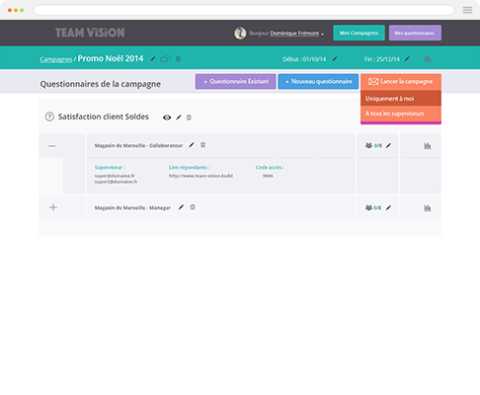Add a Nouveau questionnaire

pos(318,81)
